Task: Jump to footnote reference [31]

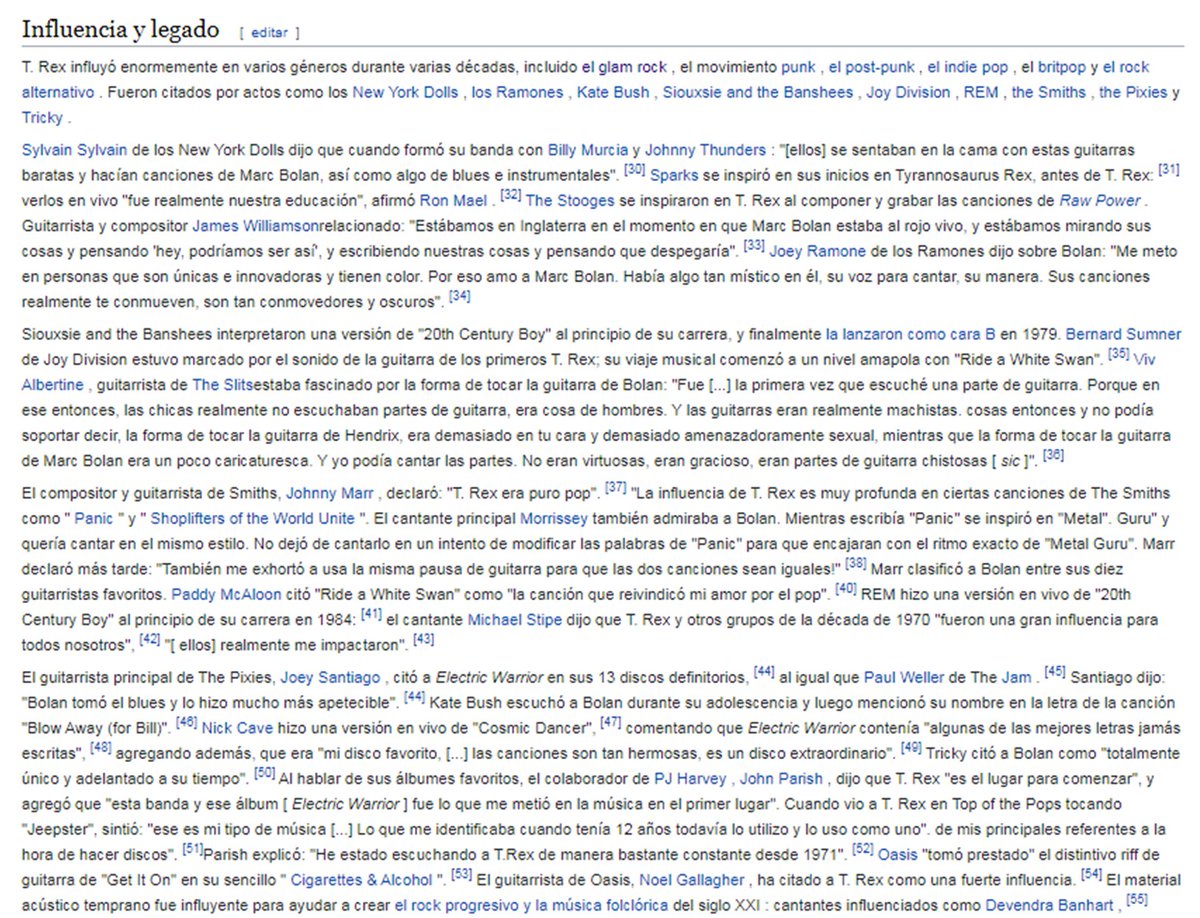Action: click(1169, 170)
